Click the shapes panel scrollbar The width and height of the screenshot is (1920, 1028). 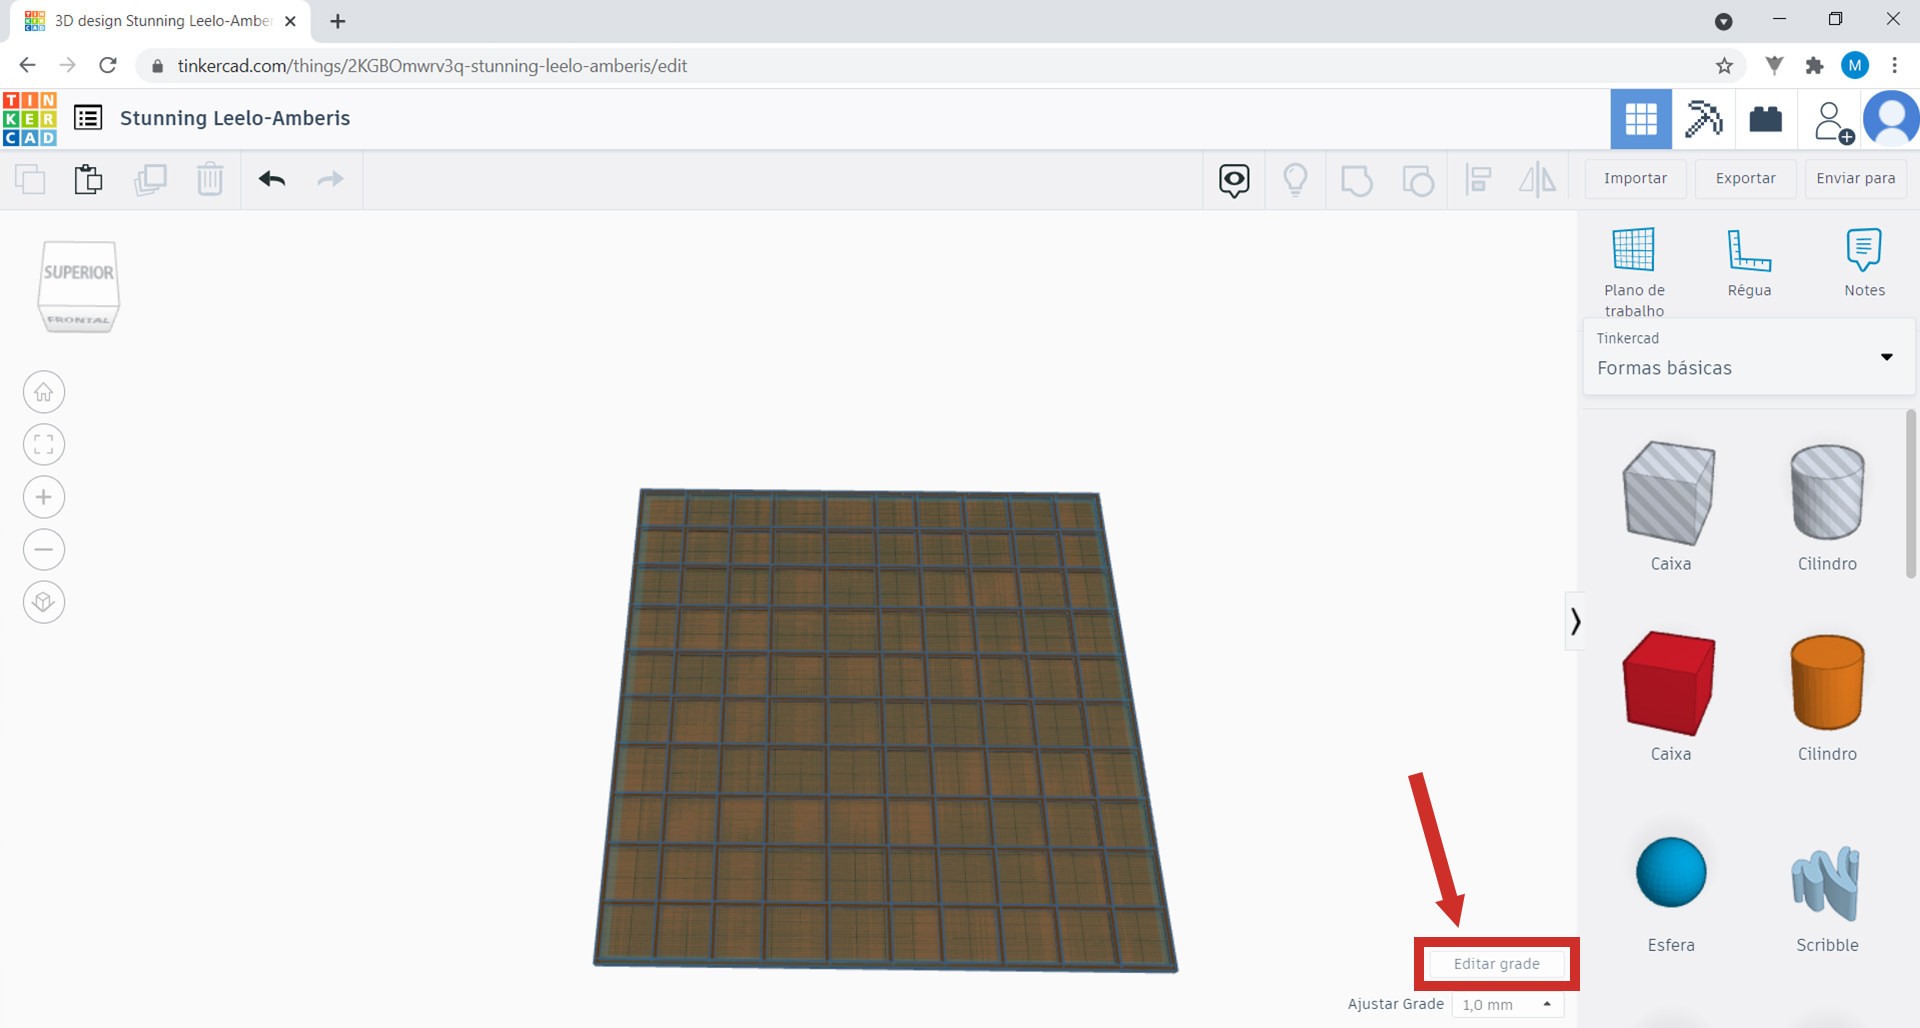pos(1911,494)
